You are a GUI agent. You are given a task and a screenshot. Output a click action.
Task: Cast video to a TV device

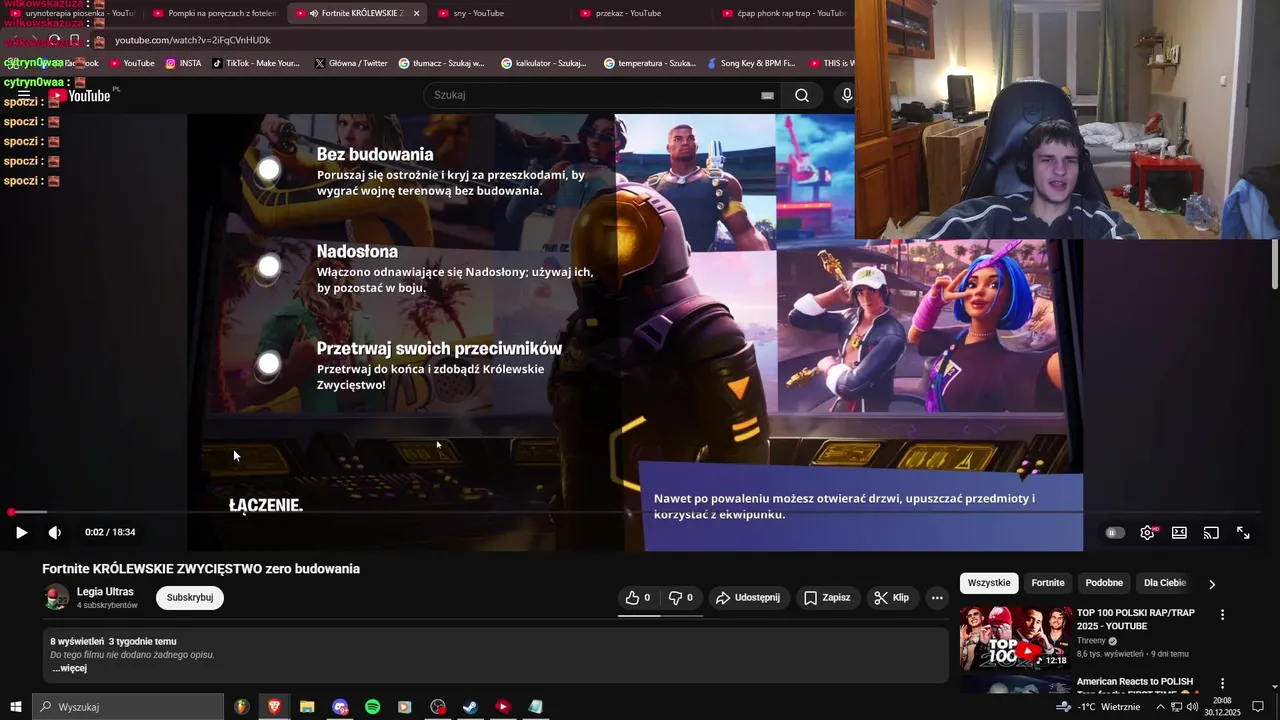1211,533
